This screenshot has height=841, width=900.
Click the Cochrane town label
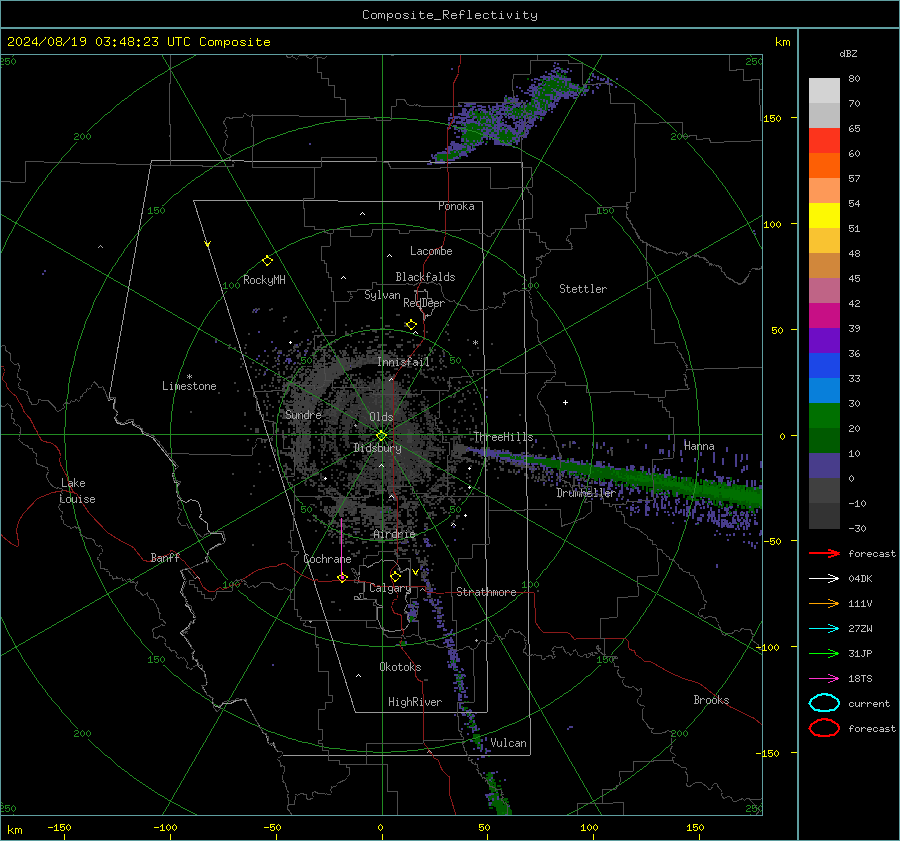click(327, 559)
